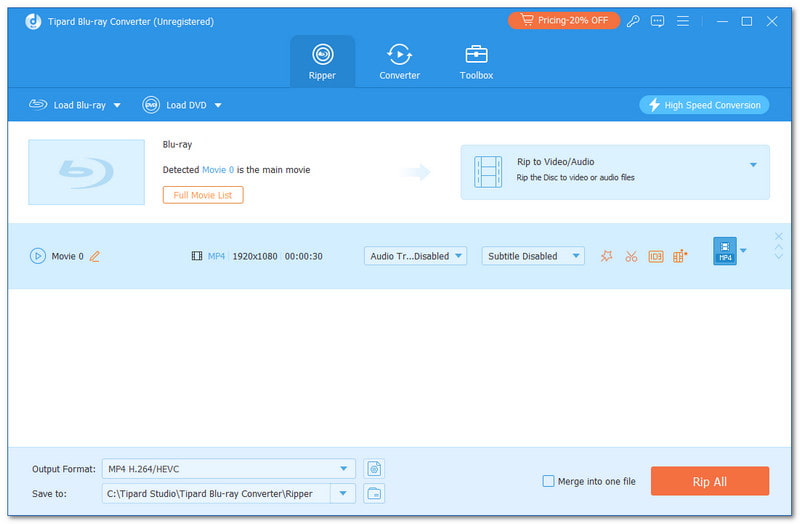Click the Pricing-20% OFF button
Viewport: 800px width, 524px height.
coord(564,20)
